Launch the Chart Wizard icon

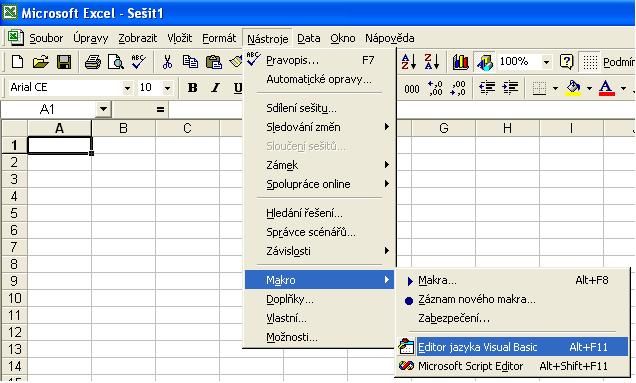pyautogui.click(x=460, y=62)
